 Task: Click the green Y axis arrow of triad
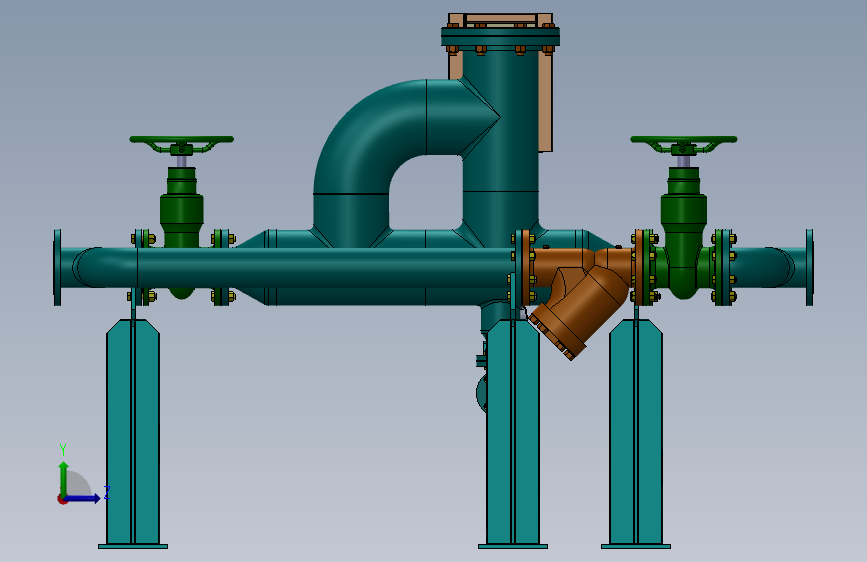click(x=64, y=478)
